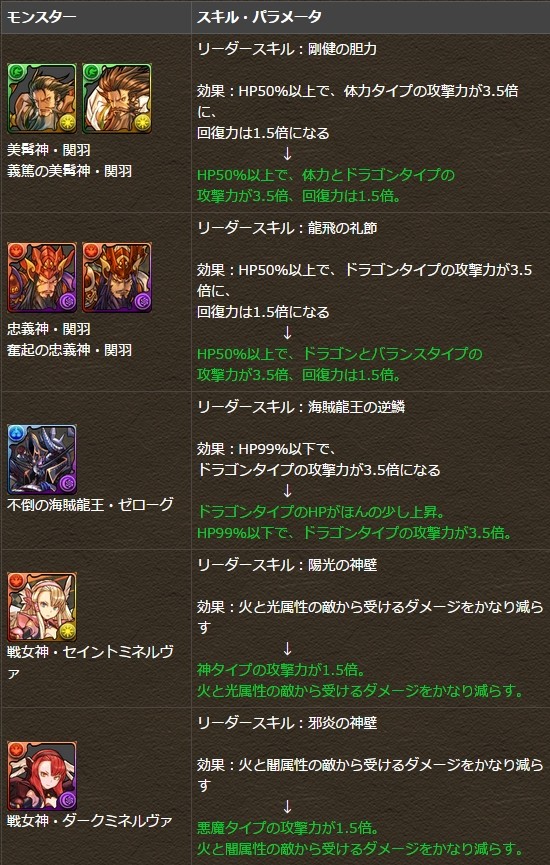
Task: Click the leader skill title 邪炎の神壁
Action: click(342, 723)
